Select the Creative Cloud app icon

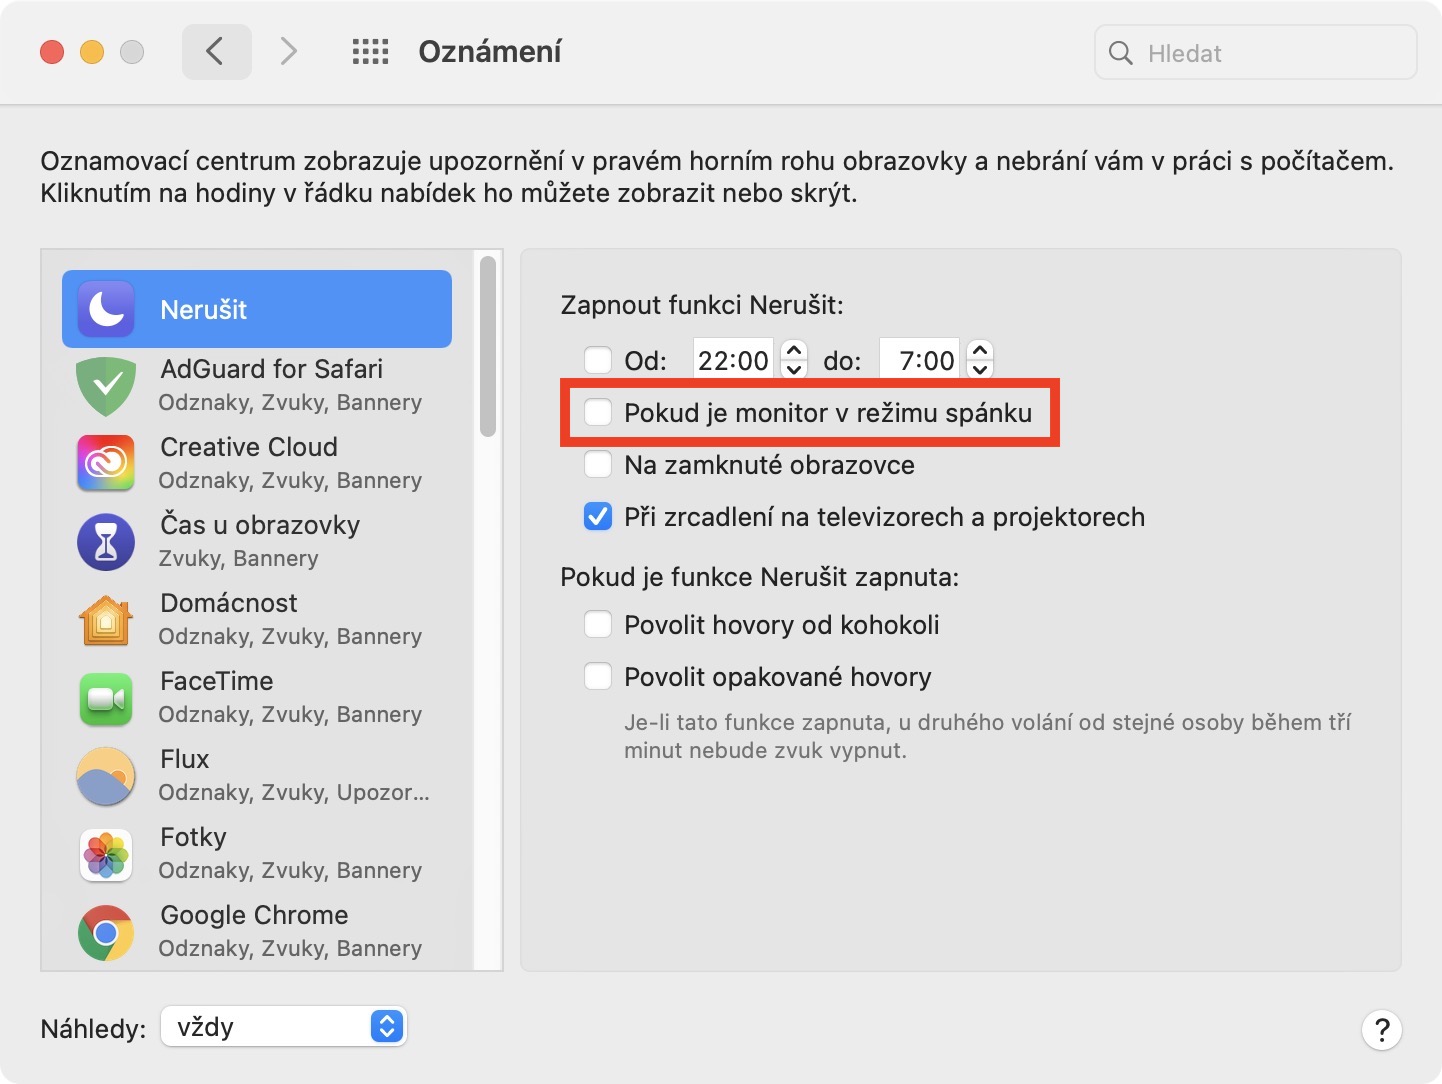click(x=106, y=463)
